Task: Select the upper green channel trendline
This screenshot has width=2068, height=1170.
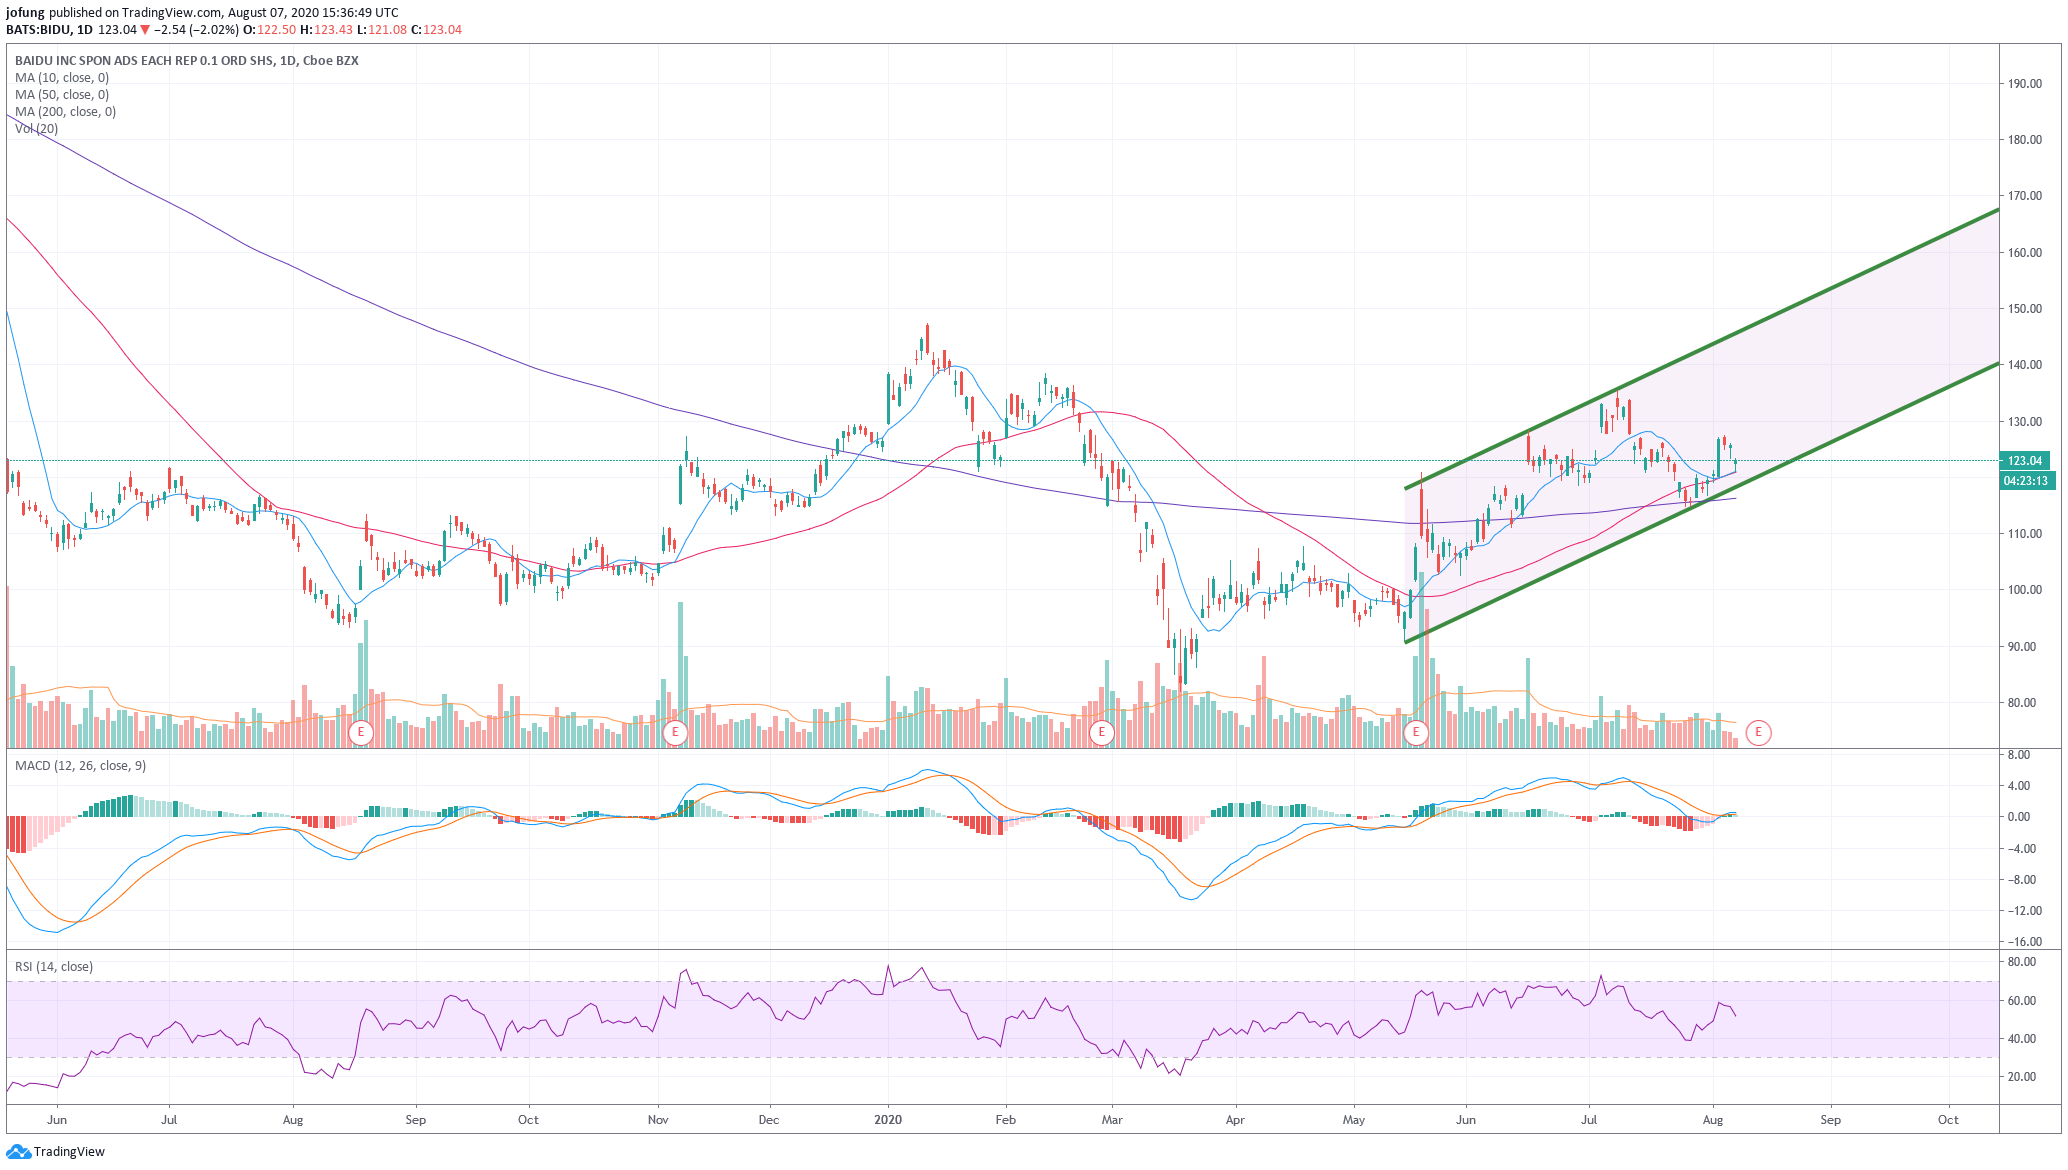Action: coord(1702,349)
